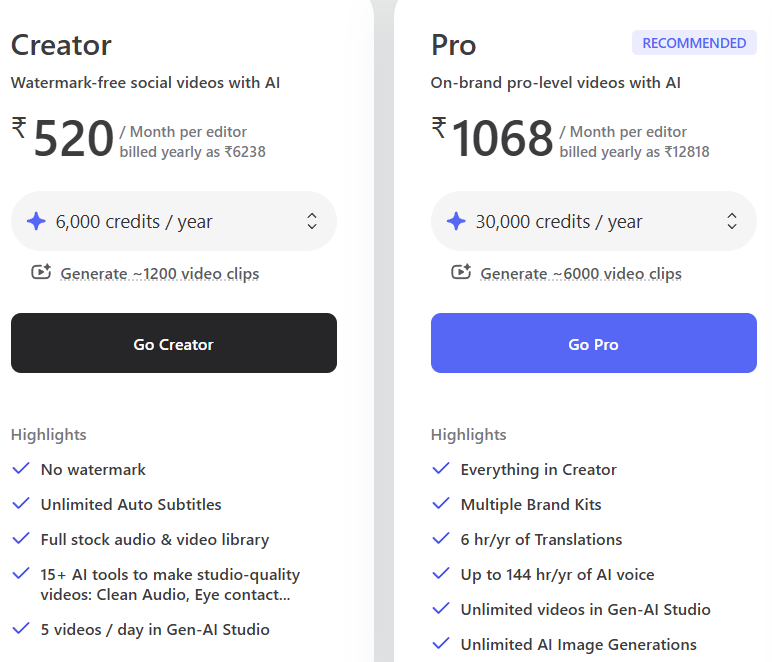The image size is (772, 662).
Task: Click the sparkle icon beside 6,000 credits
Action: (x=37, y=221)
